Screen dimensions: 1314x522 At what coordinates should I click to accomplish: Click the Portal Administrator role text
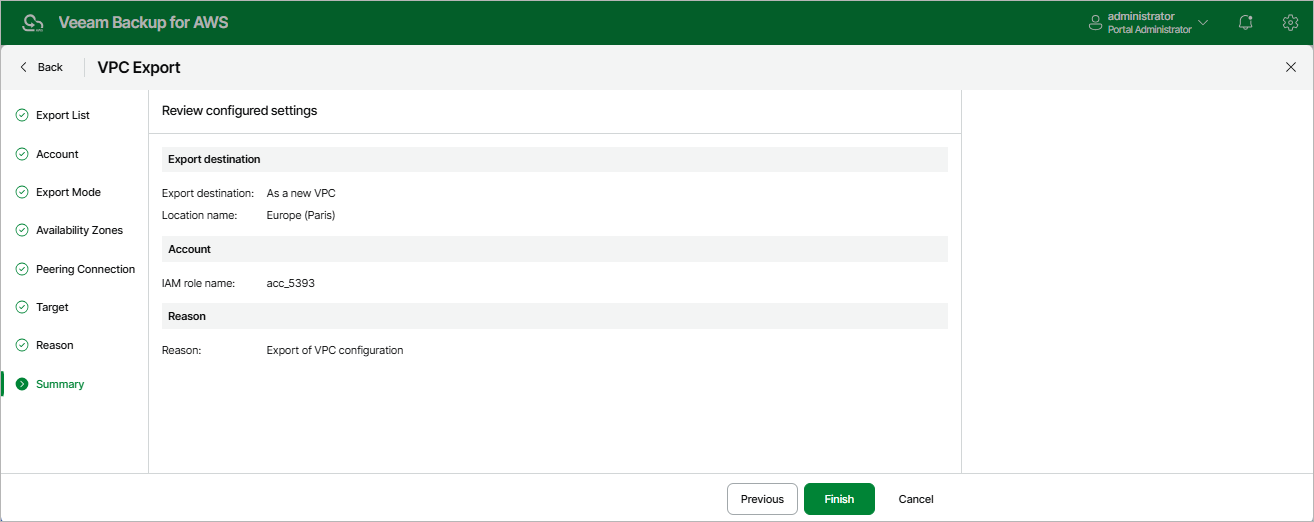click(1150, 30)
